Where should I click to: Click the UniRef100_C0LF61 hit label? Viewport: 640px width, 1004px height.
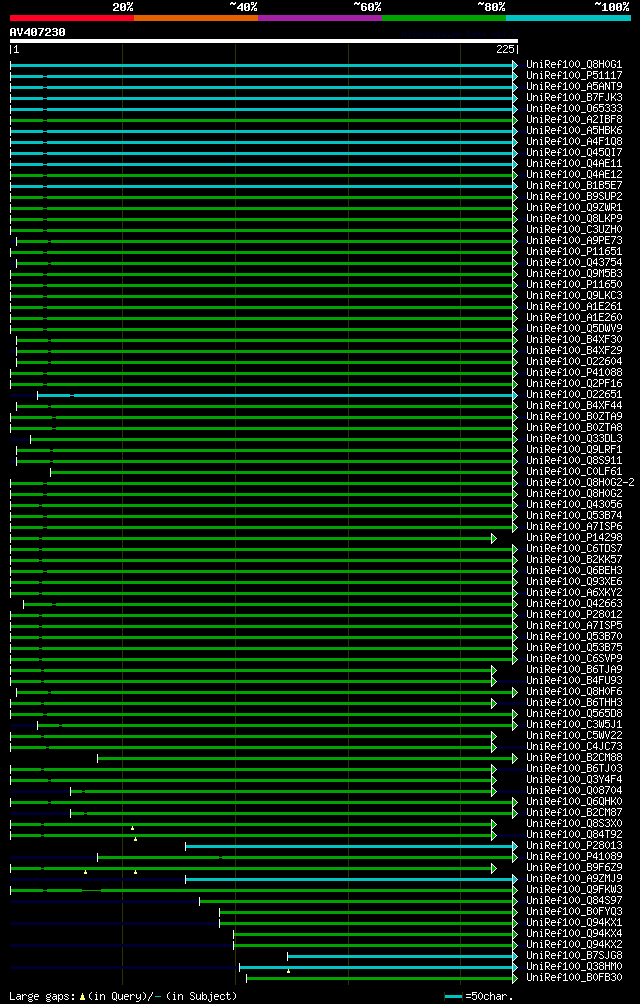point(573,472)
